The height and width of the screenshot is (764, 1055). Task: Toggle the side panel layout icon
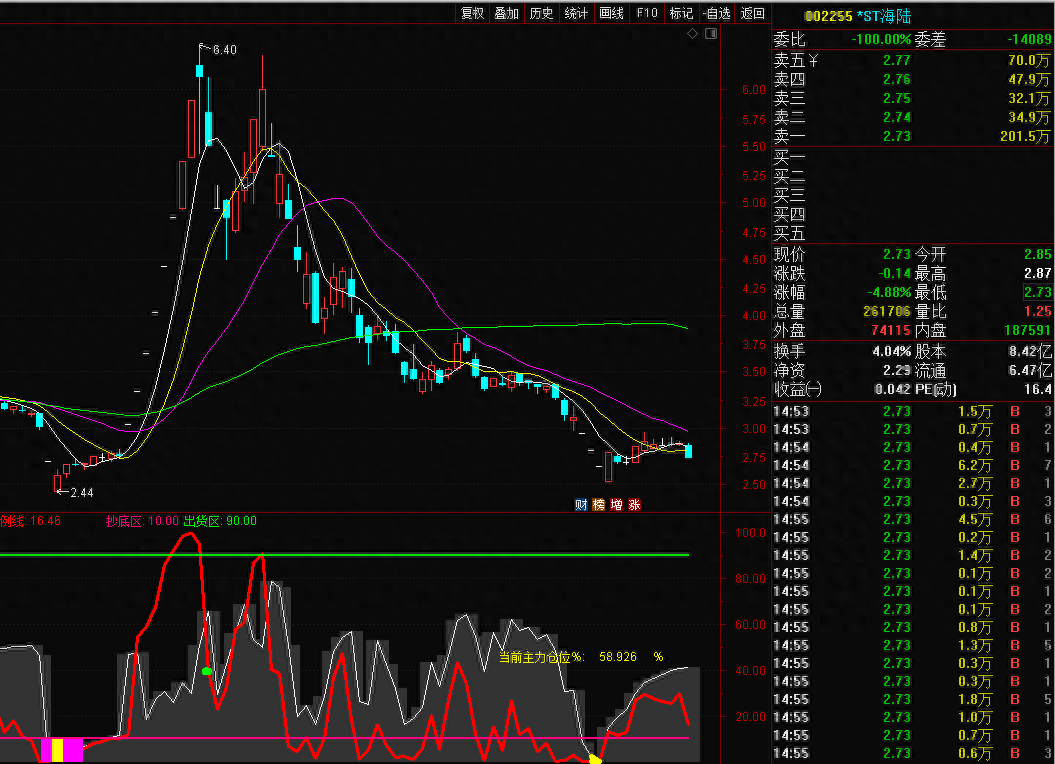tap(711, 34)
